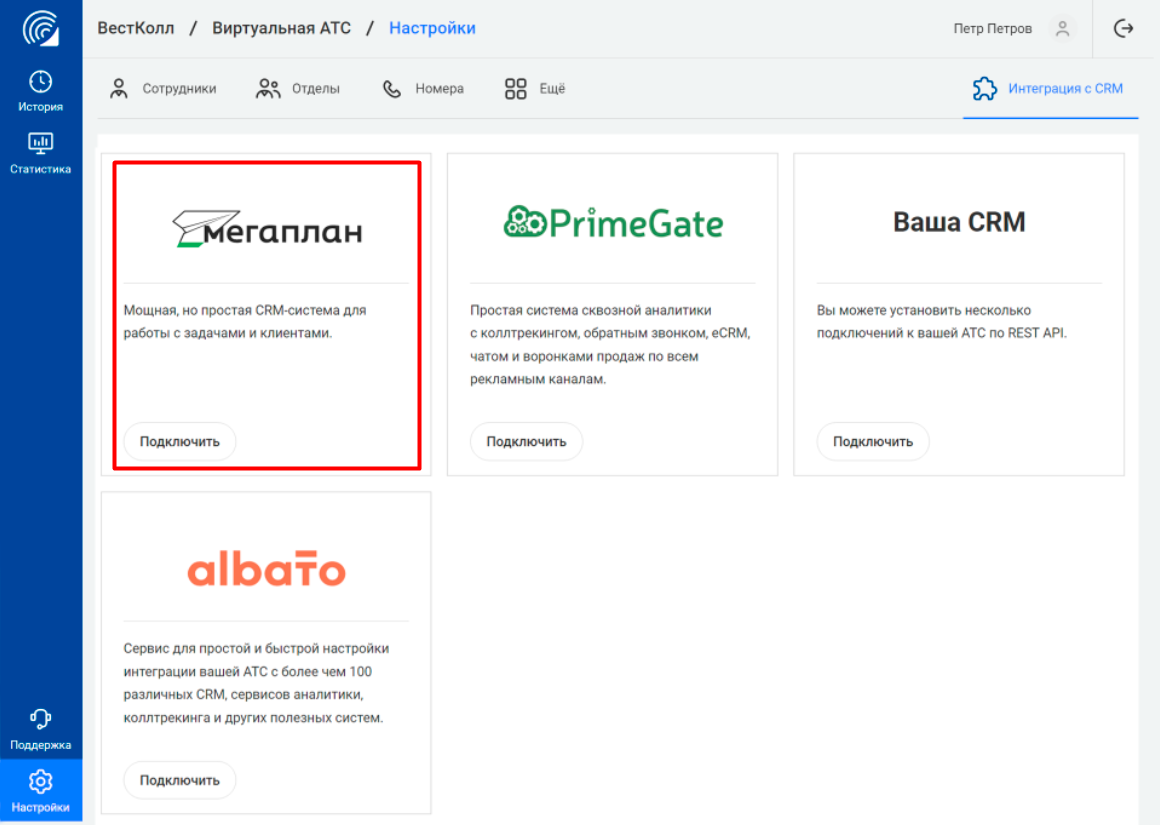Click the Ещё grid squares icon
Viewport: 1160px width, 825px height.
click(x=515, y=89)
